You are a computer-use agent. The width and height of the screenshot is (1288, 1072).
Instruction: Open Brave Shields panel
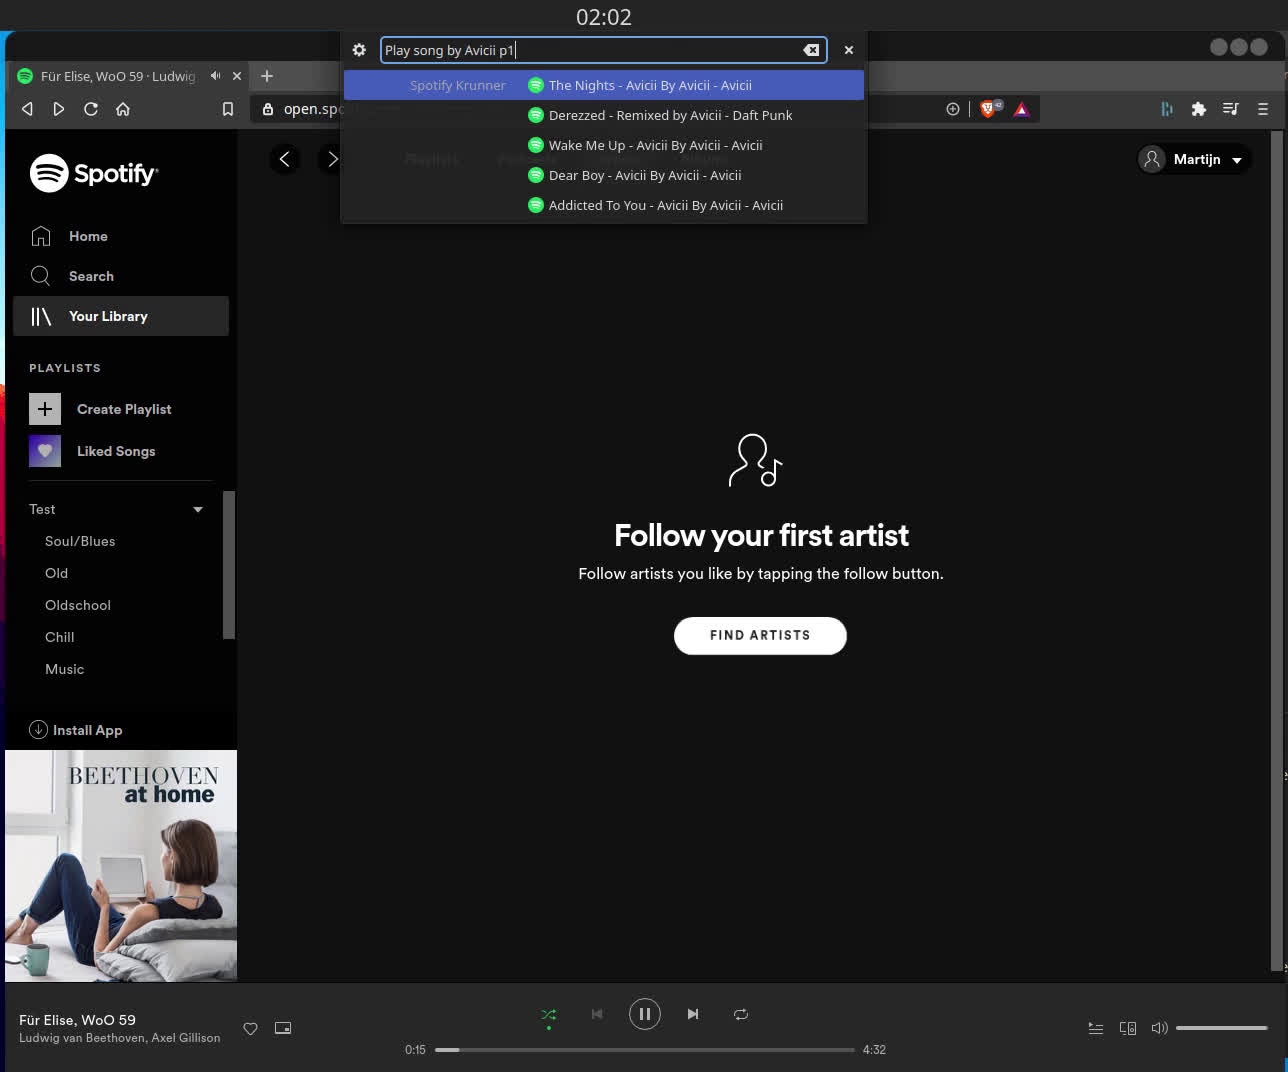pos(988,109)
